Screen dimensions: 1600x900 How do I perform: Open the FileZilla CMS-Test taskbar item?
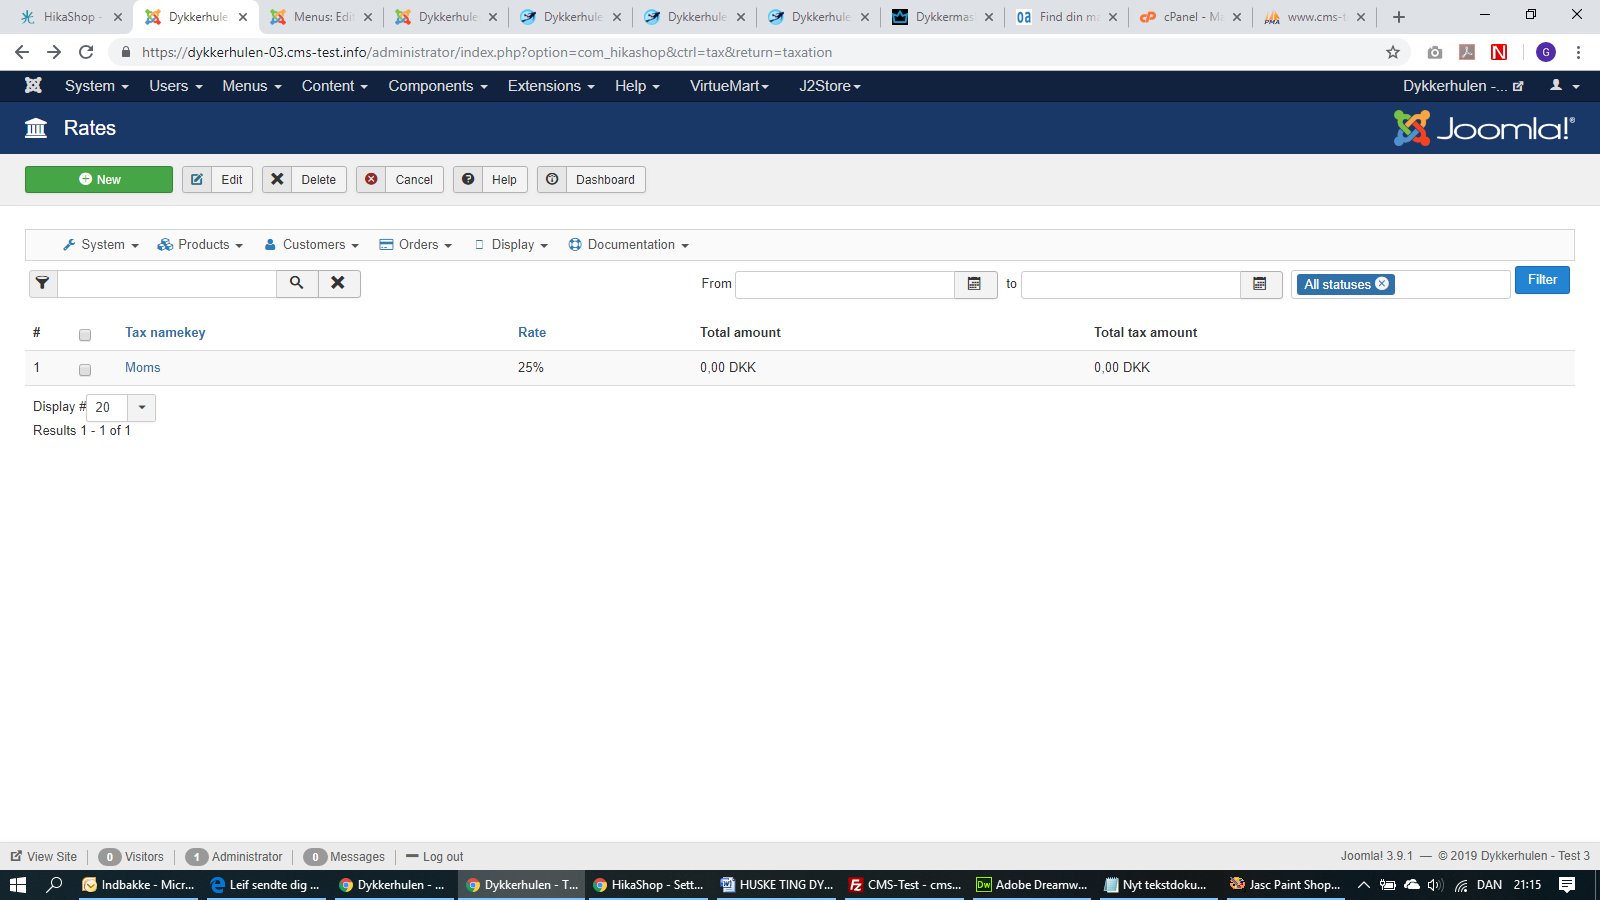coord(905,885)
